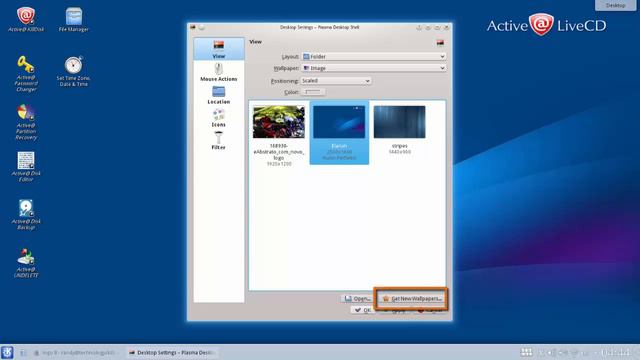Open the Positioning dropdown showing Scaled
The height and width of the screenshot is (360, 640).
coord(336,81)
